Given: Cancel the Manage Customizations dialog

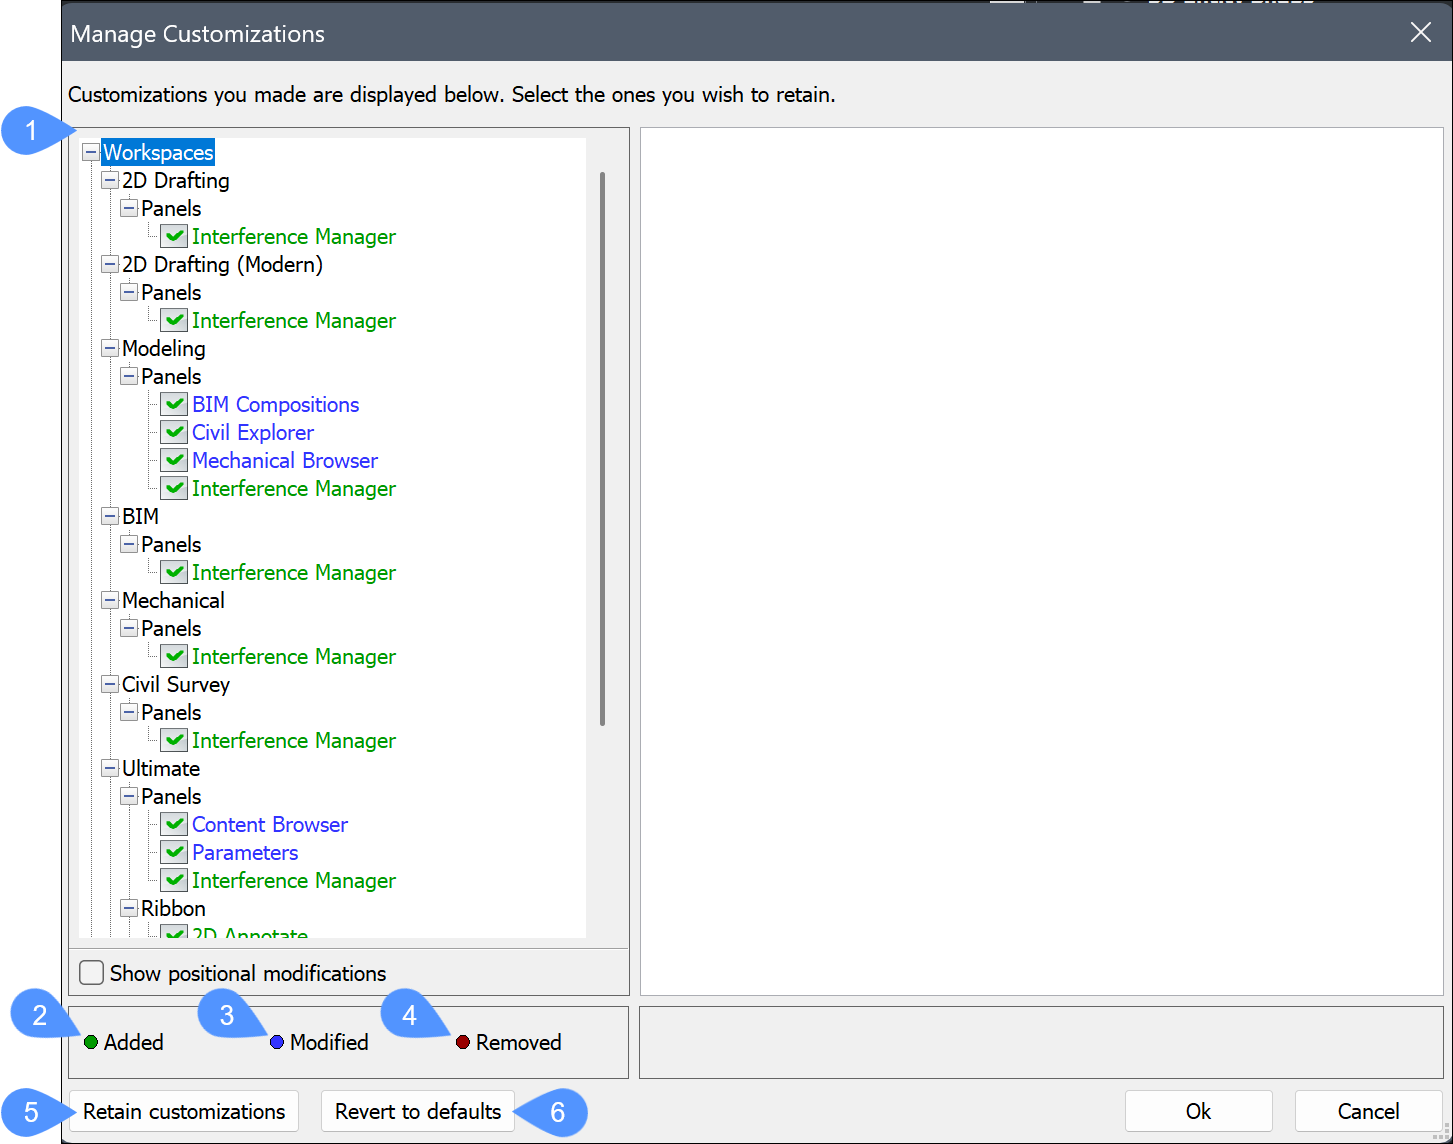Looking at the screenshot, I should click(x=1368, y=1111).
